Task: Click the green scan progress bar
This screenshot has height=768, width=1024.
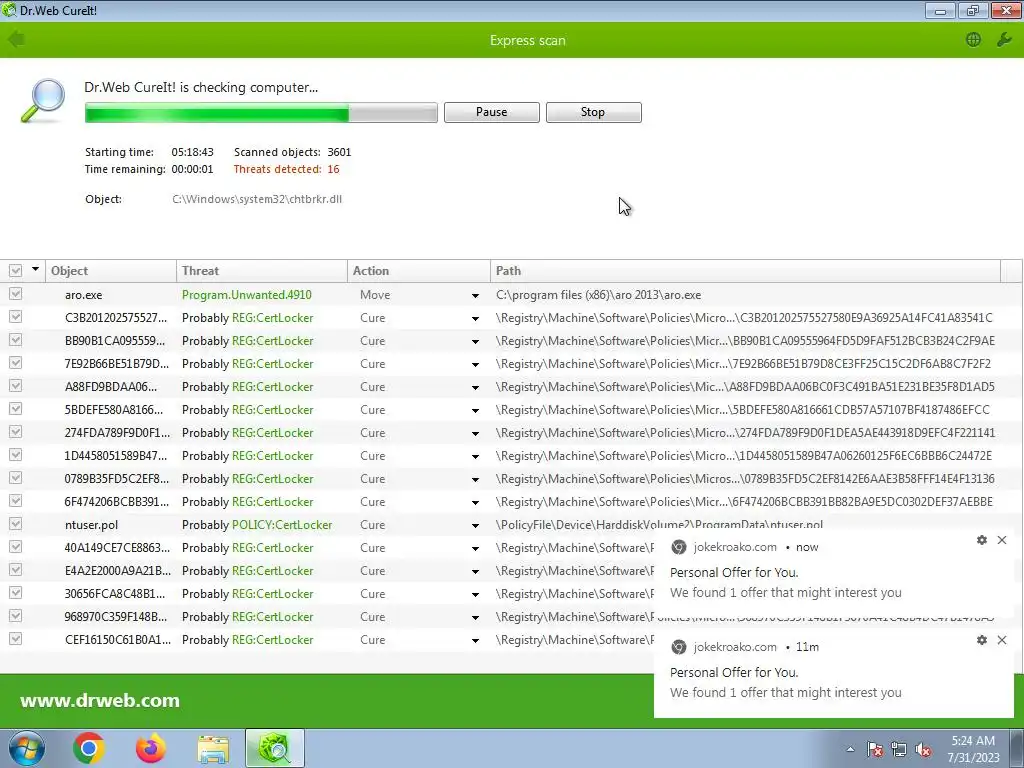Action: point(261,112)
